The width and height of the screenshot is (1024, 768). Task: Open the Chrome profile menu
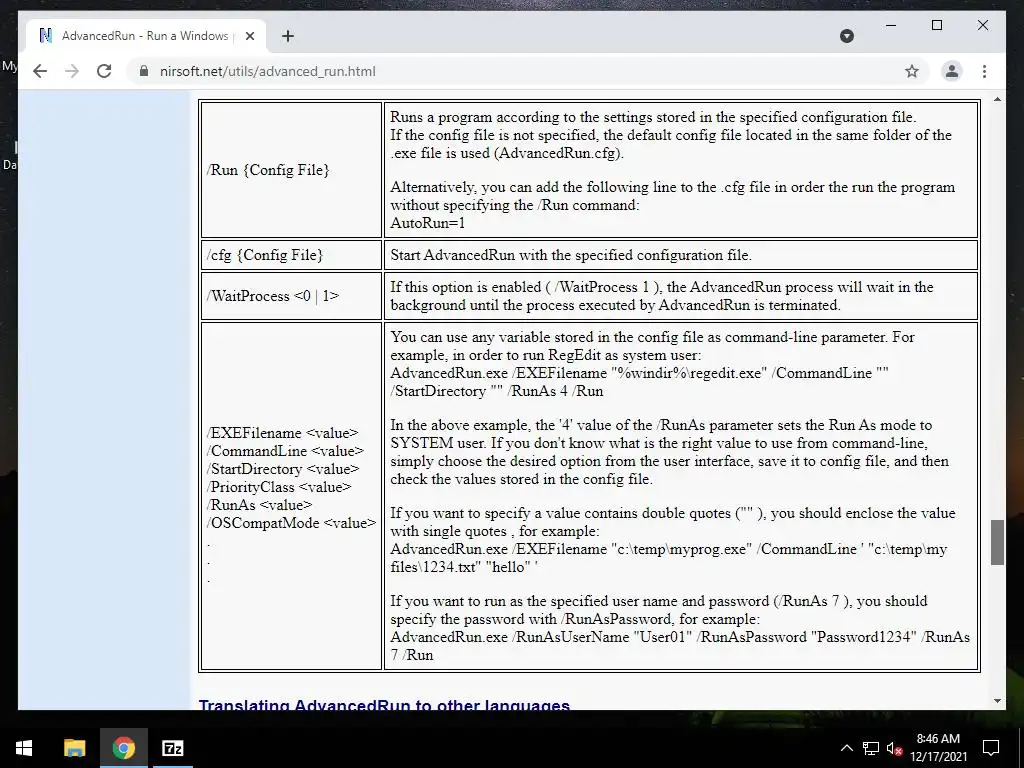[x=952, y=71]
